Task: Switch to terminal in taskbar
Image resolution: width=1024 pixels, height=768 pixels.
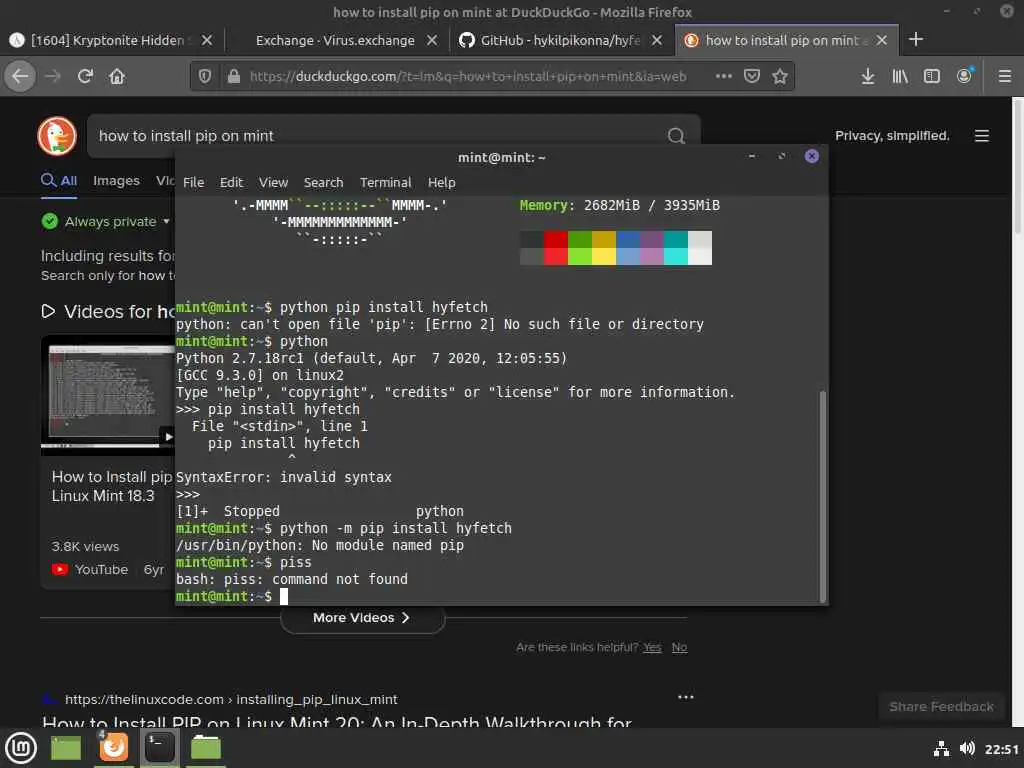Action: pos(160,748)
